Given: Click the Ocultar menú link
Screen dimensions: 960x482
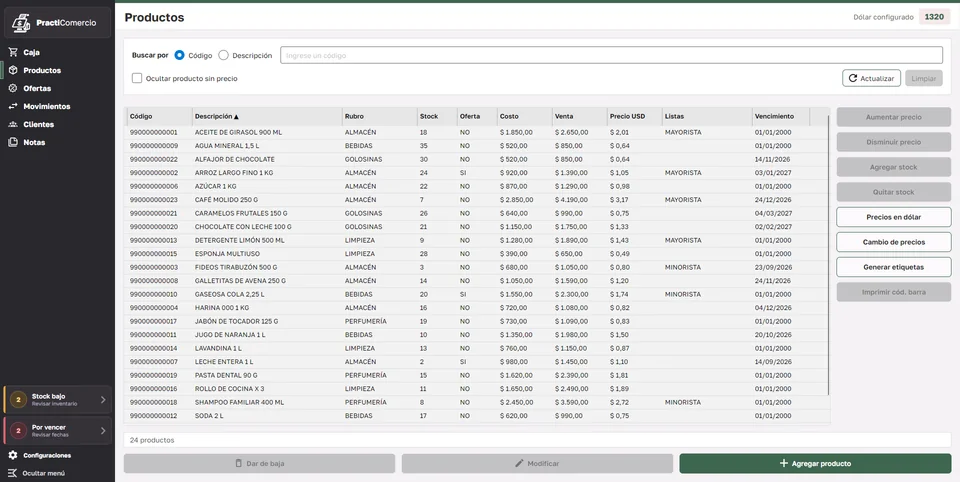Looking at the screenshot, I should click(43, 473).
